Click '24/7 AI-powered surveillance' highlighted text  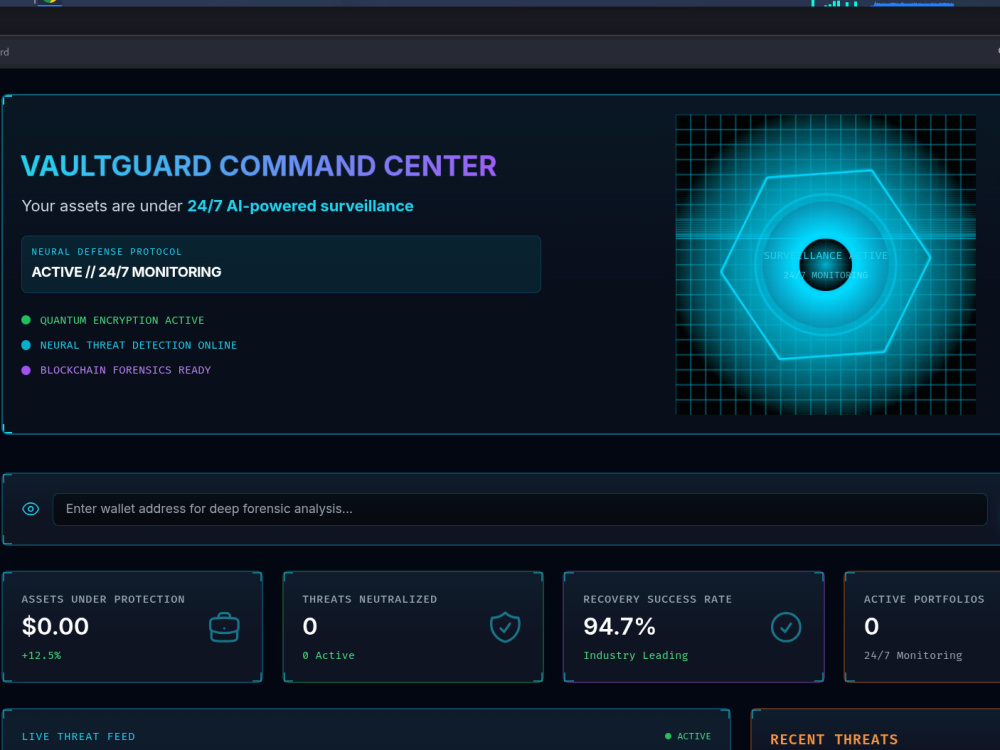(x=300, y=206)
